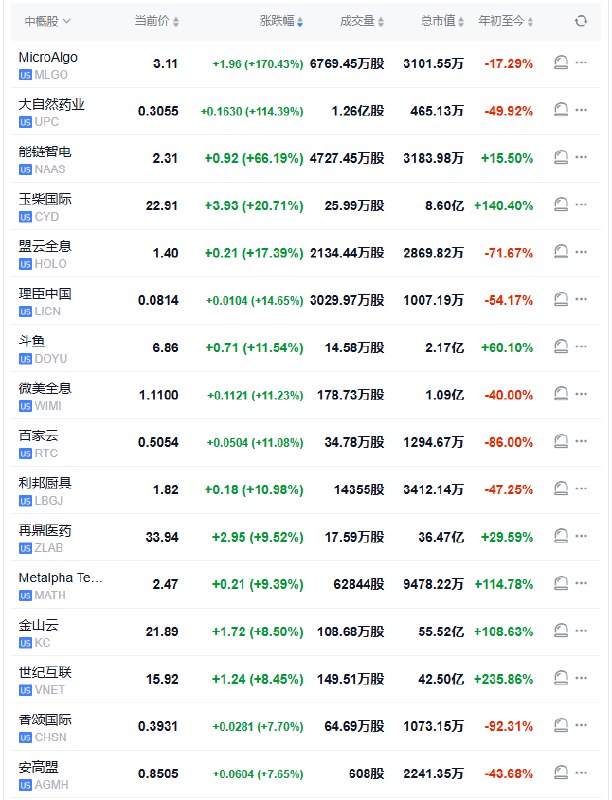The image size is (612, 800).
Task: Open more options for 再鼎医药
Action: (x=581, y=536)
